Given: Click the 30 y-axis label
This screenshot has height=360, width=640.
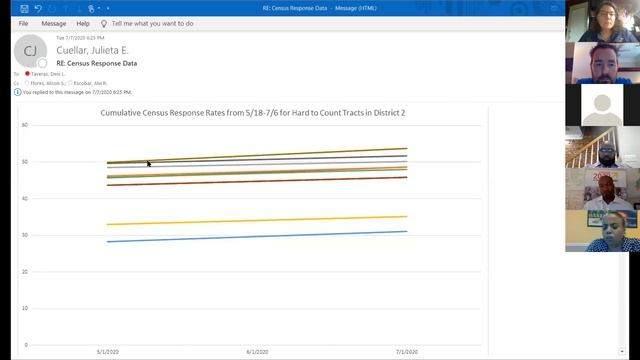Looking at the screenshot, I should pyautogui.click(x=25, y=235).
